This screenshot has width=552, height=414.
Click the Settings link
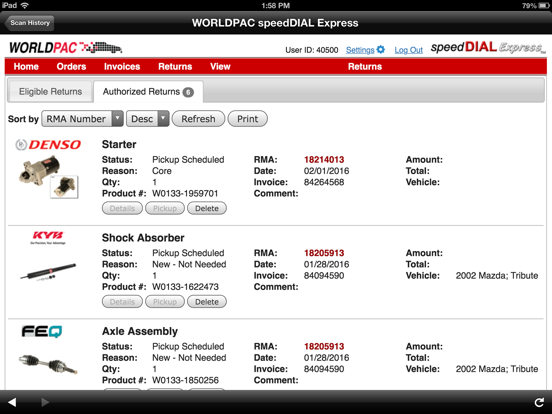coord(360,50)
